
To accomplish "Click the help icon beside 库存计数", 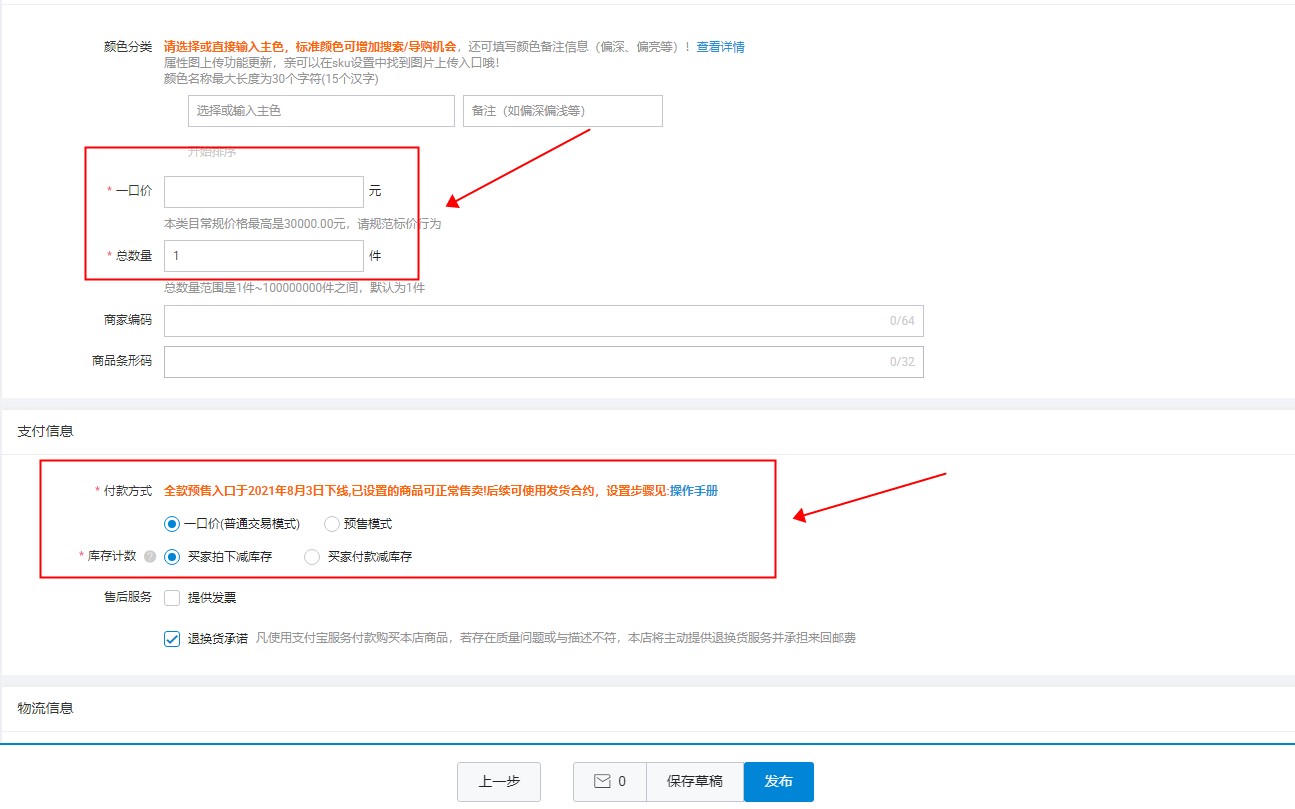I will 150,557.
